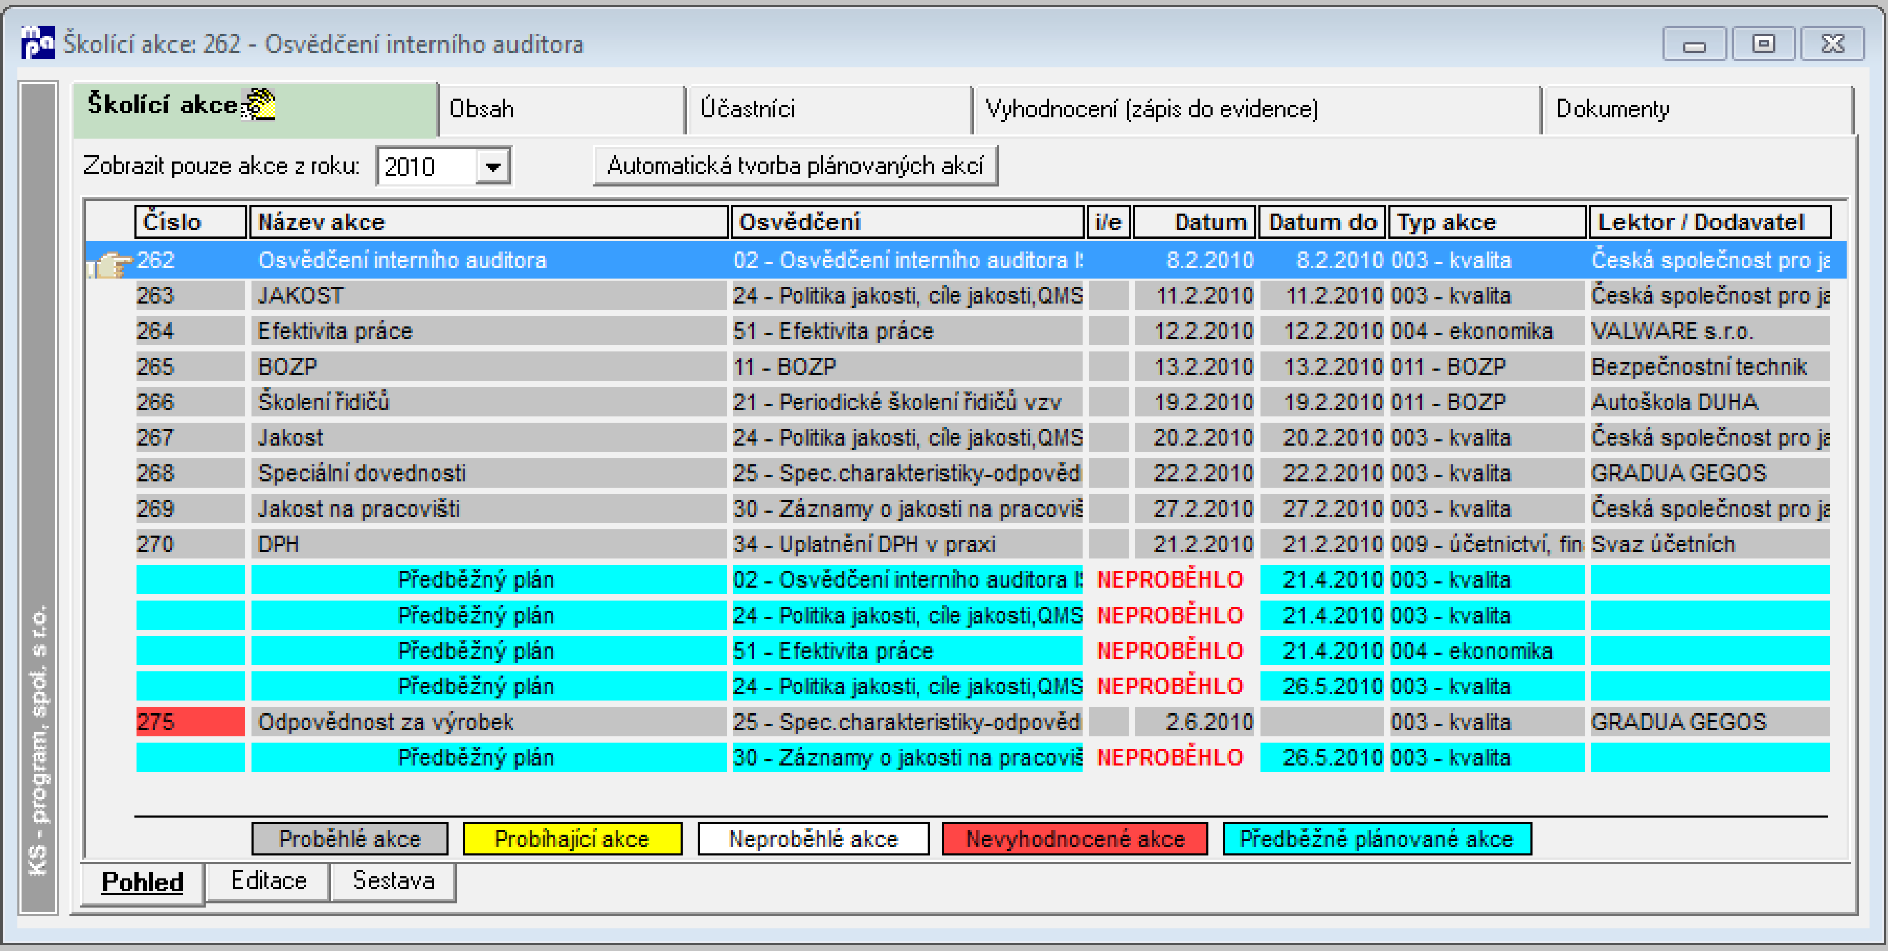1889x952 pixels.
Task: Click the yellow Probíhající akce legend swatch
Action: 572,839
